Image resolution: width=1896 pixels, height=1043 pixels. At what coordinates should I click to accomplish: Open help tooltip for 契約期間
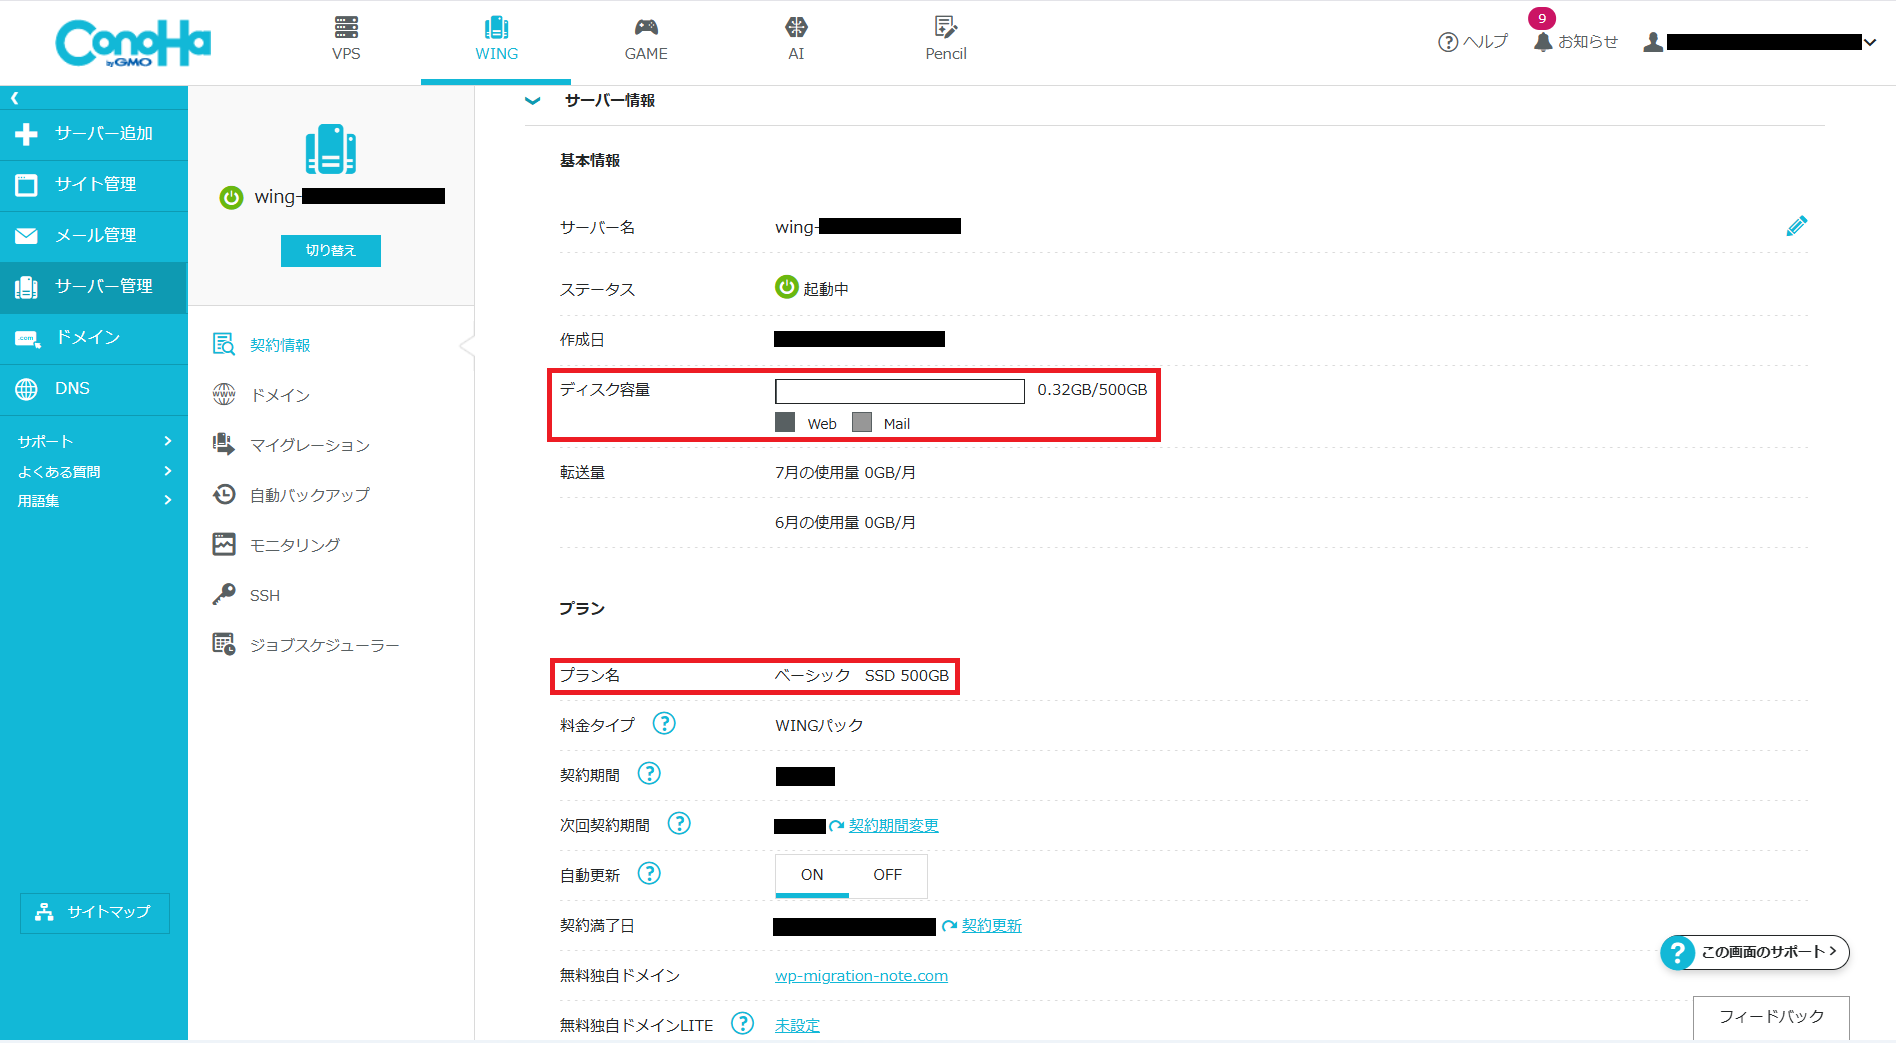[x=649, y=773]
